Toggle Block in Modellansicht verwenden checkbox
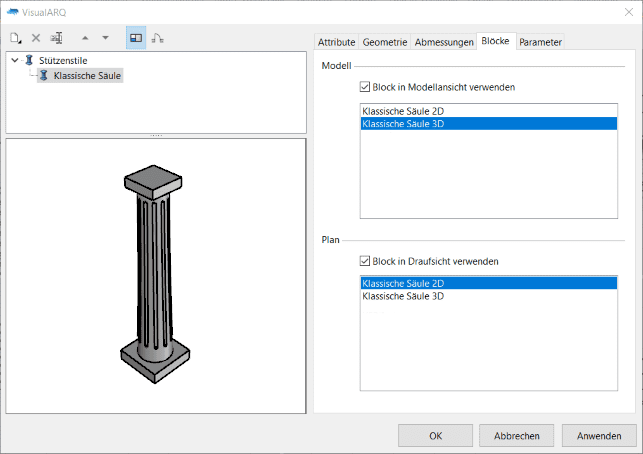Image resolution: width=643 pixels, height=454 pixels. (x=365, y=87)
